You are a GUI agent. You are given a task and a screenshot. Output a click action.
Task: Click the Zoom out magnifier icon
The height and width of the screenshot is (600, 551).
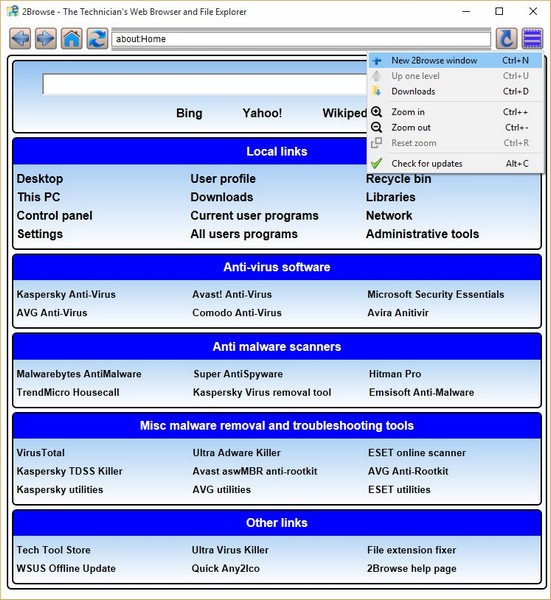pos(377,127)
